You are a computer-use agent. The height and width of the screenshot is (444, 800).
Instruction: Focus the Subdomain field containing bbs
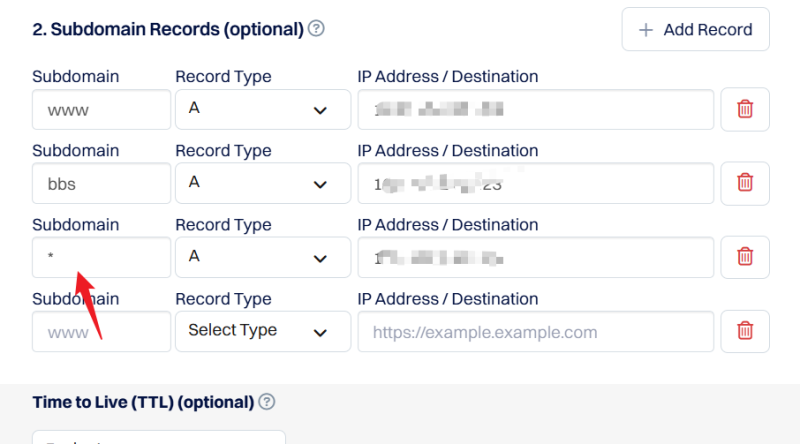click(101, 183)
